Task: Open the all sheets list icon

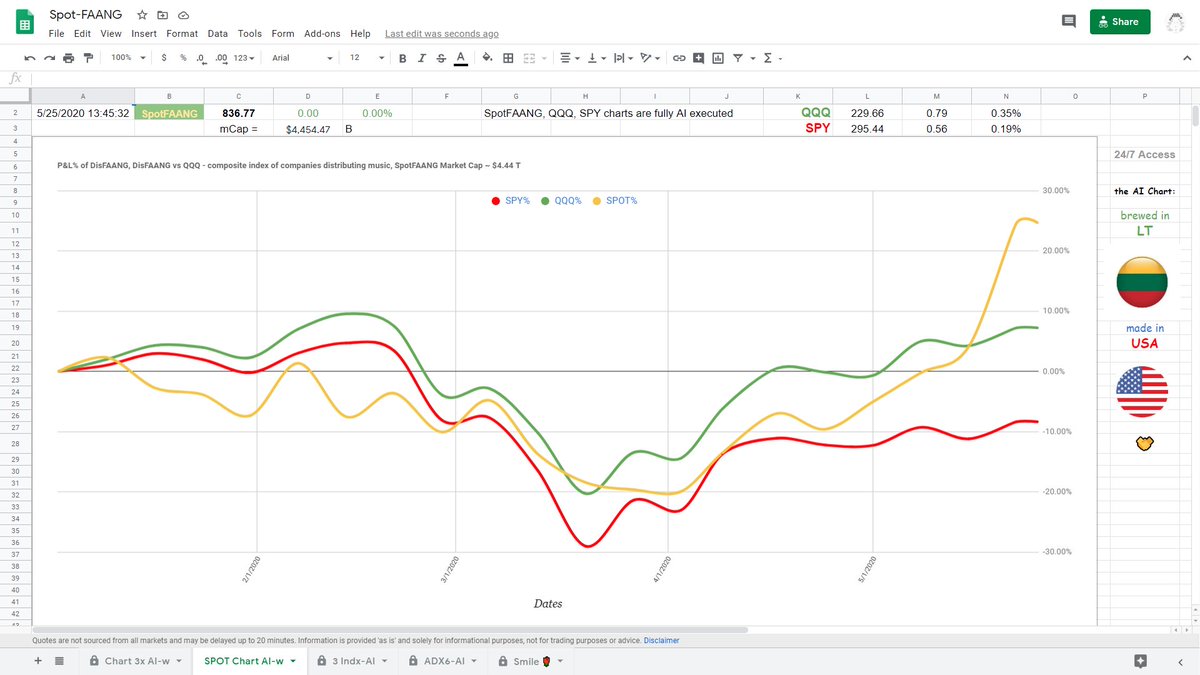Action: pos(59,661)
